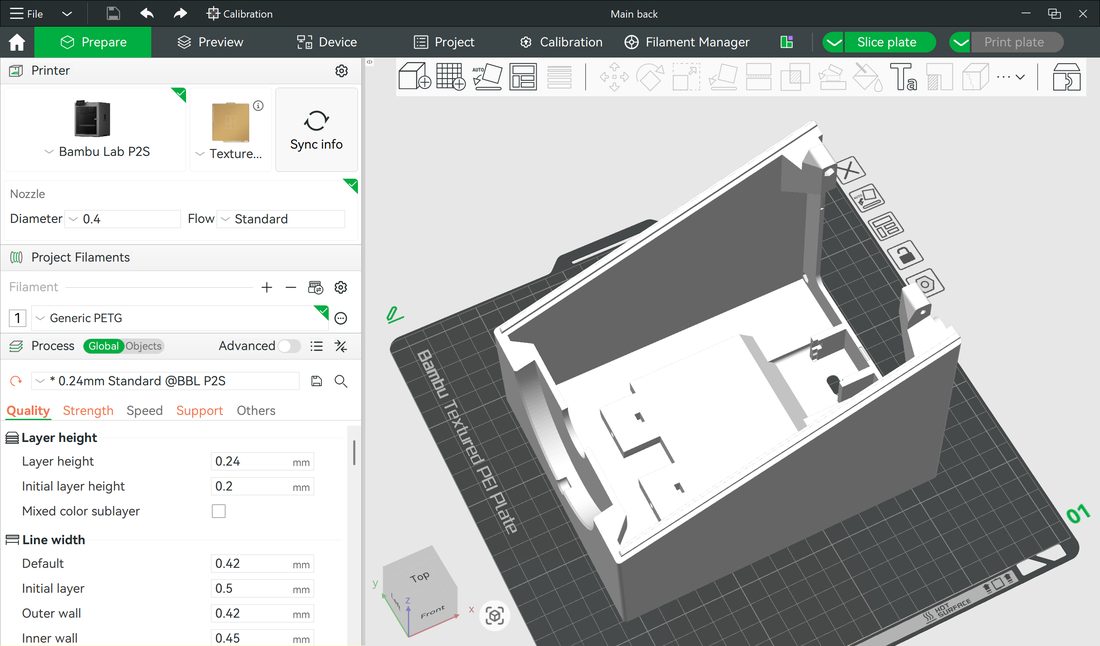
Task: Click the Arrange all objects icon
Action: pos(523,76)
